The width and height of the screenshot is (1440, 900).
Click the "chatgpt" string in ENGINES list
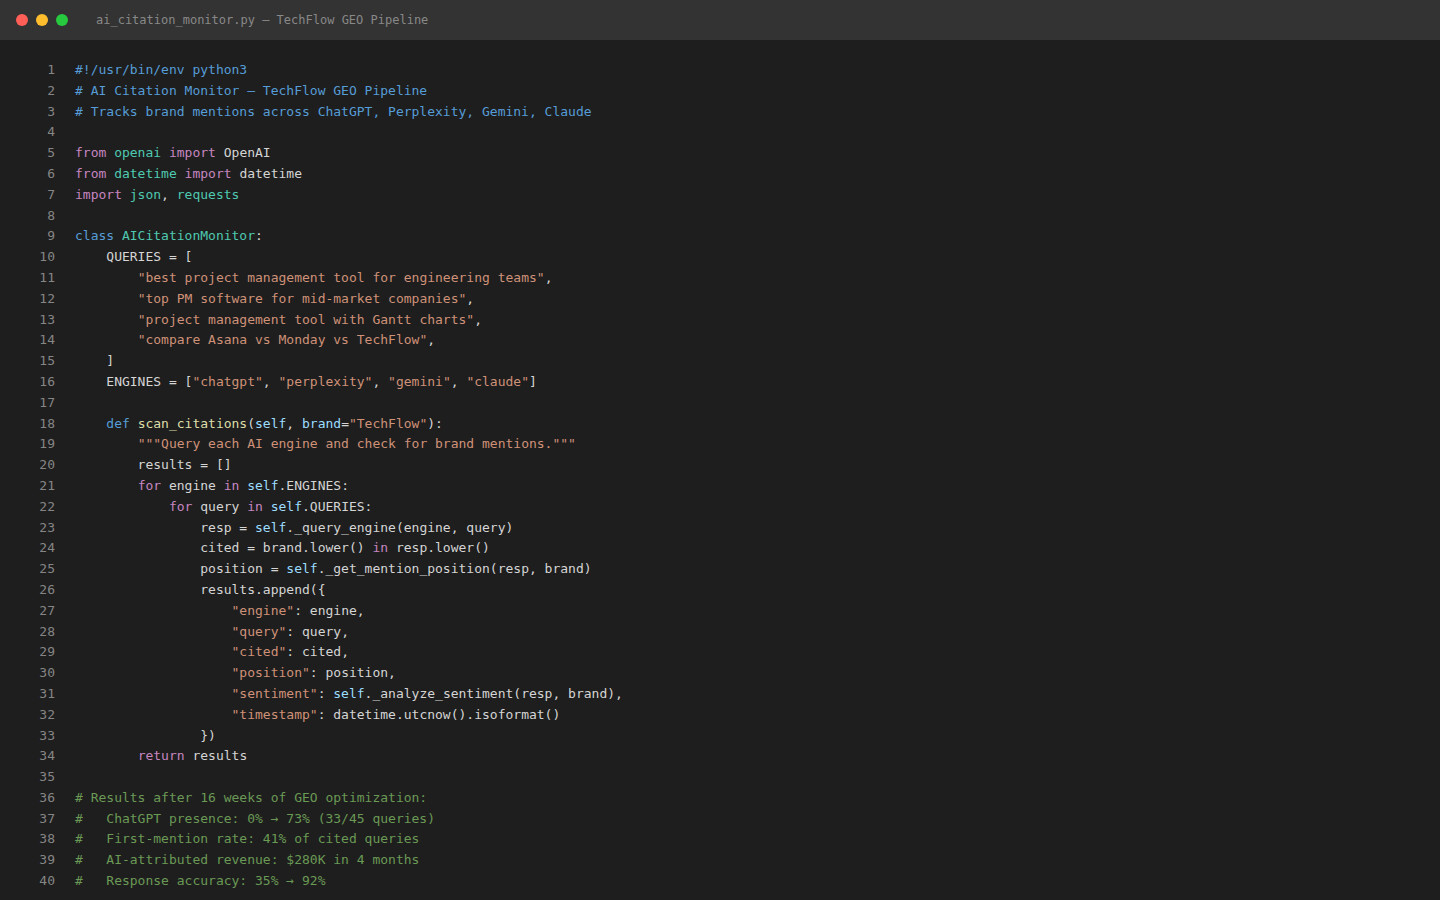228,382
